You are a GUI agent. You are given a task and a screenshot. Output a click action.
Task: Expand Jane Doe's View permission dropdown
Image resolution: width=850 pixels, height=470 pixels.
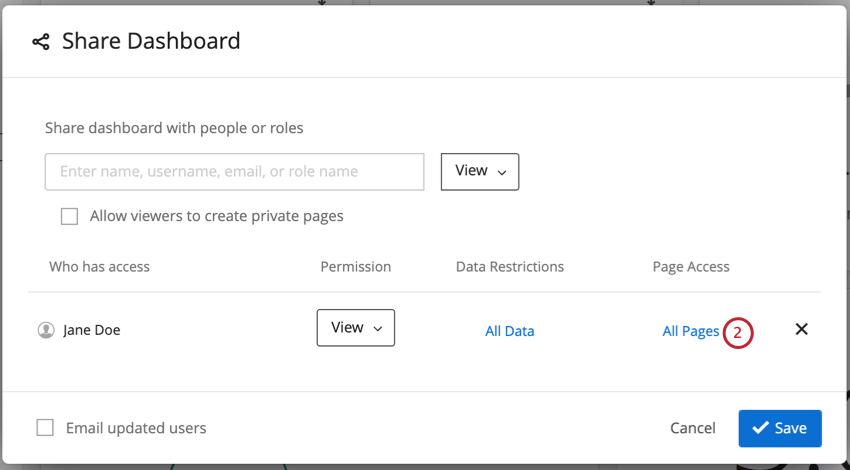356,328
